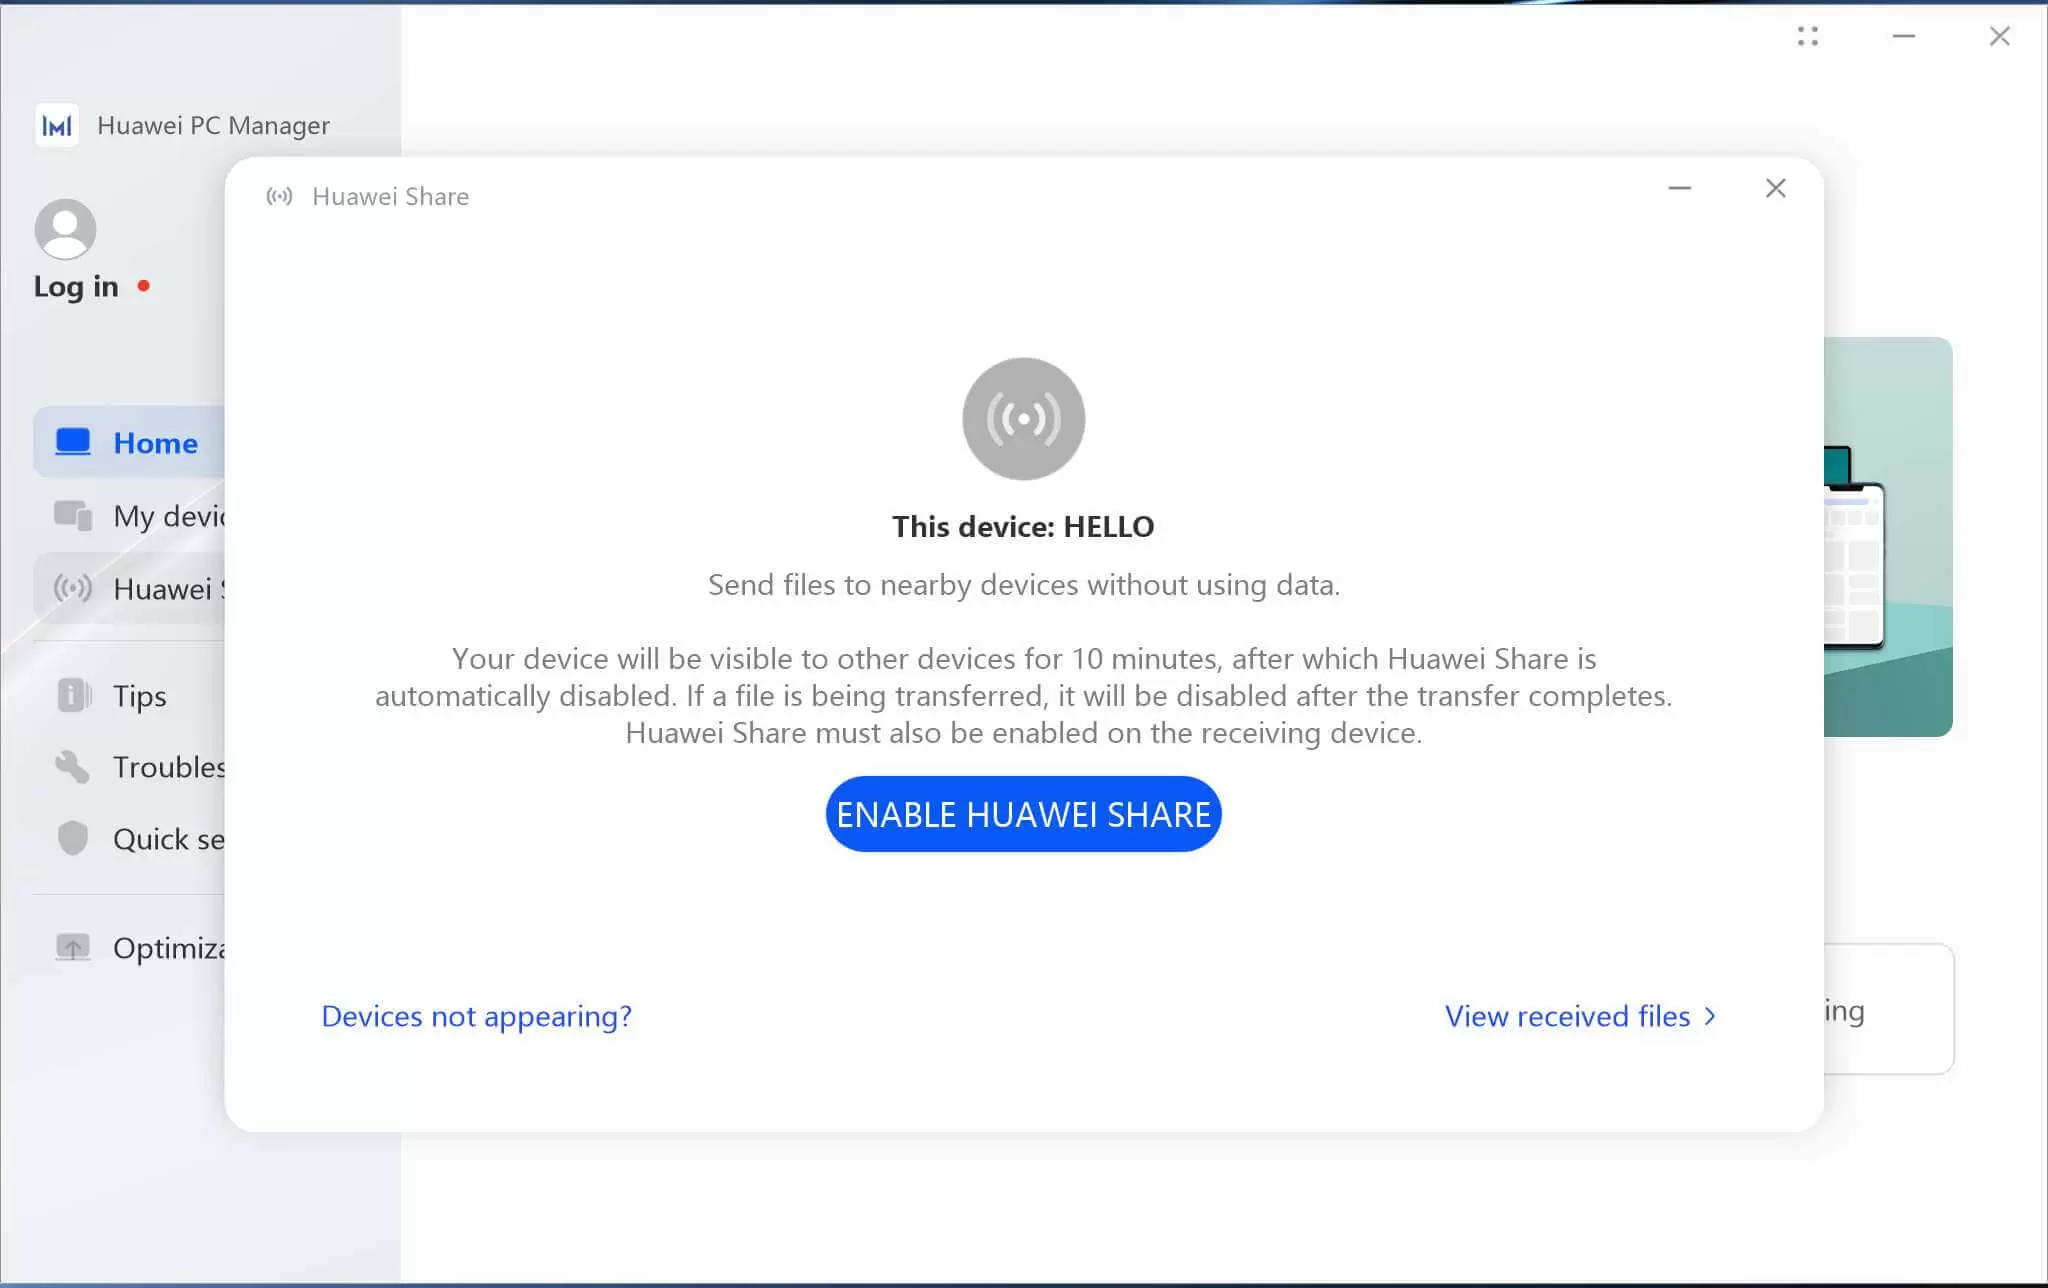This screenshot has width=2048, height=1288.
Task: Click the chevron next to View received files
Action: pyautogui.click(x=1710, y=1016)
